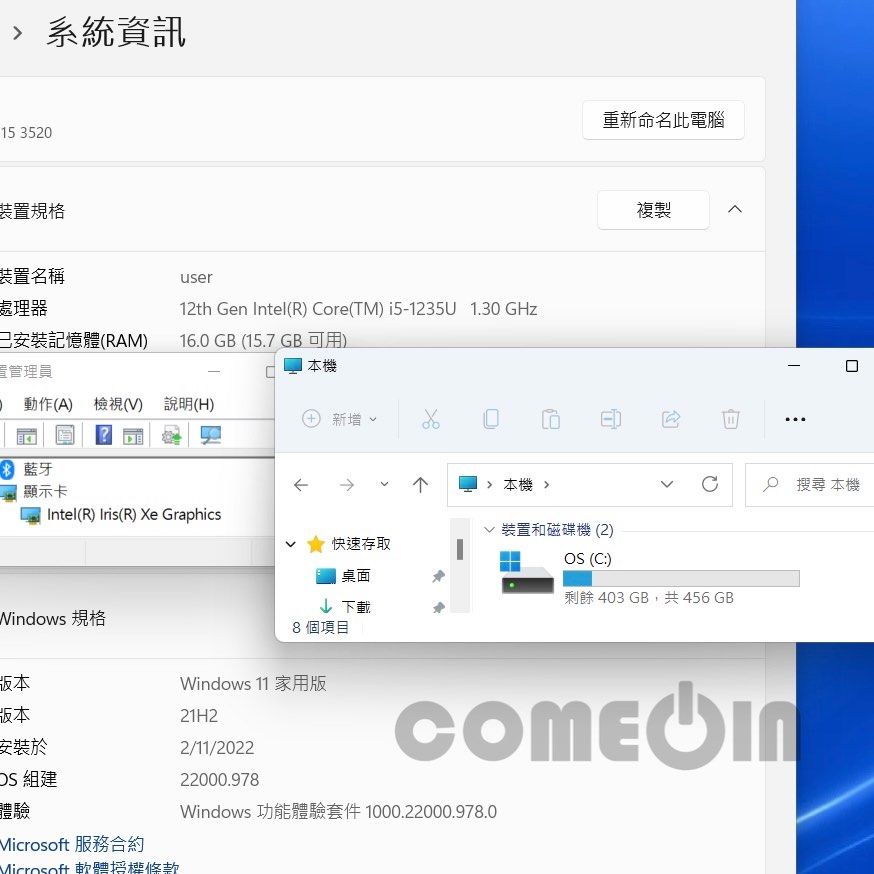This screenshot has height=874, width=874.
Task: Click the monitor icon in the address bar
Action: [x=468, y=484]
